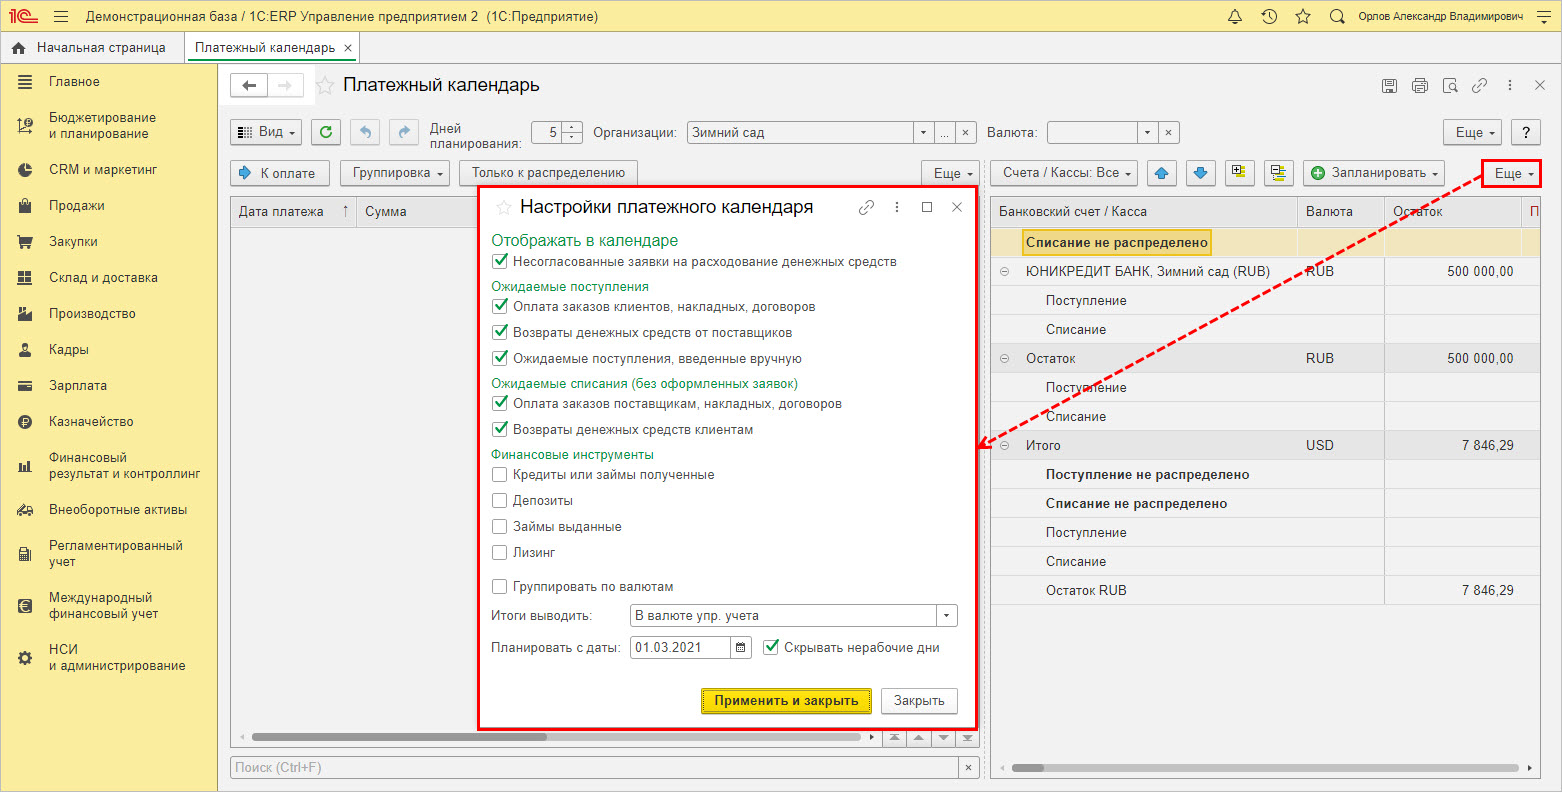Image resolution: width=1562 pixels, height=792 pixels.
Task: Click Закрыть button in dialog
Action: 919,700
